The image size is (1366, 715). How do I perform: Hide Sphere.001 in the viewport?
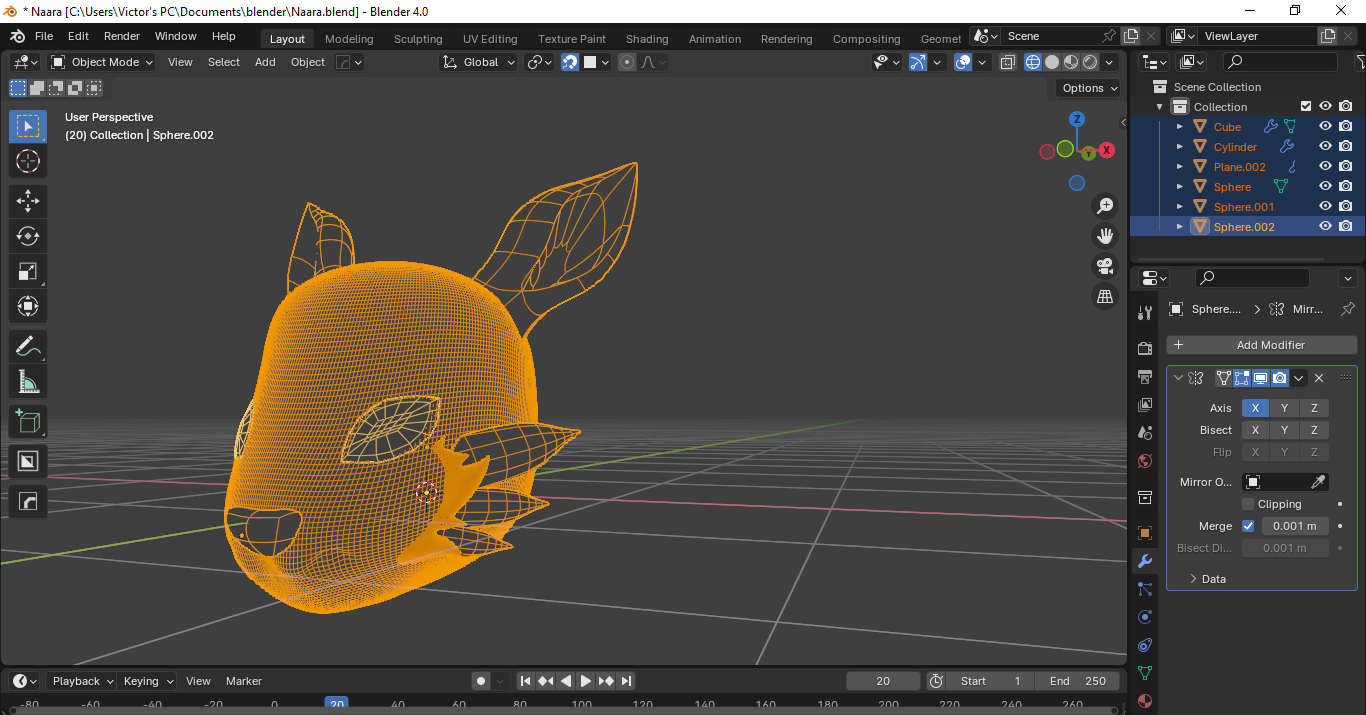(x=1325, y=207)
